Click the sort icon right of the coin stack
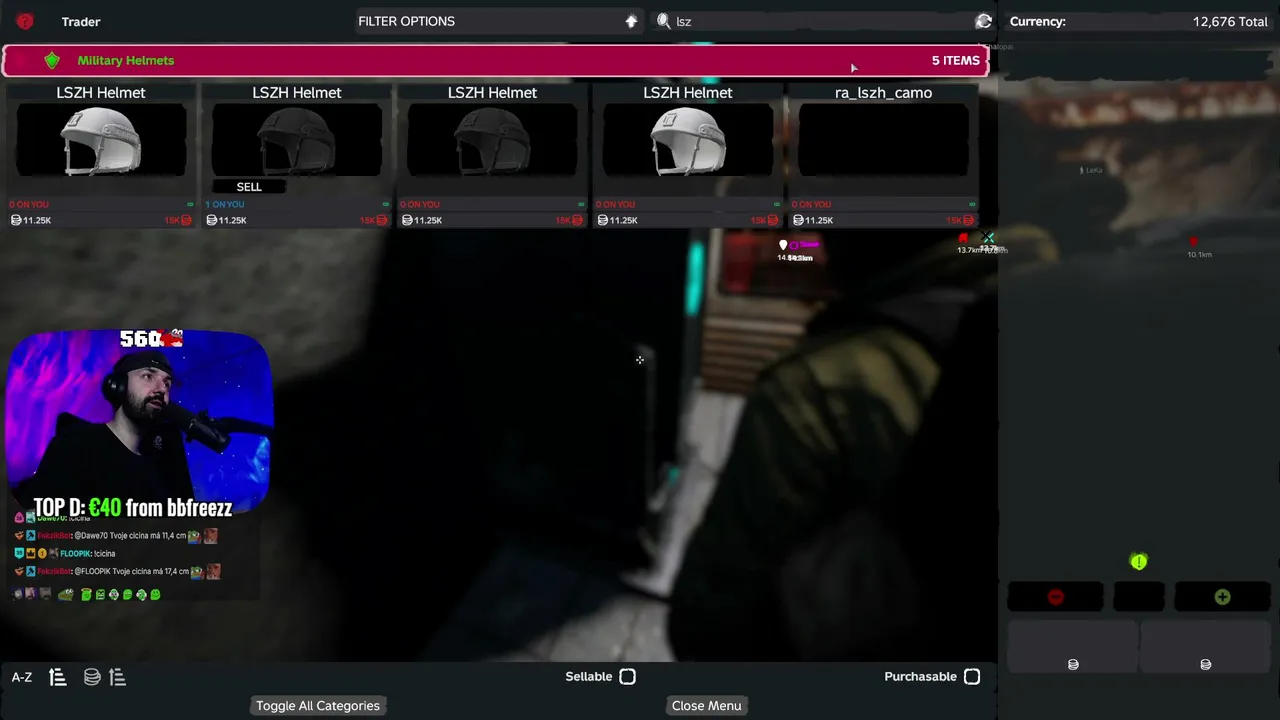 pyautogui.click(x=117, y=677)
